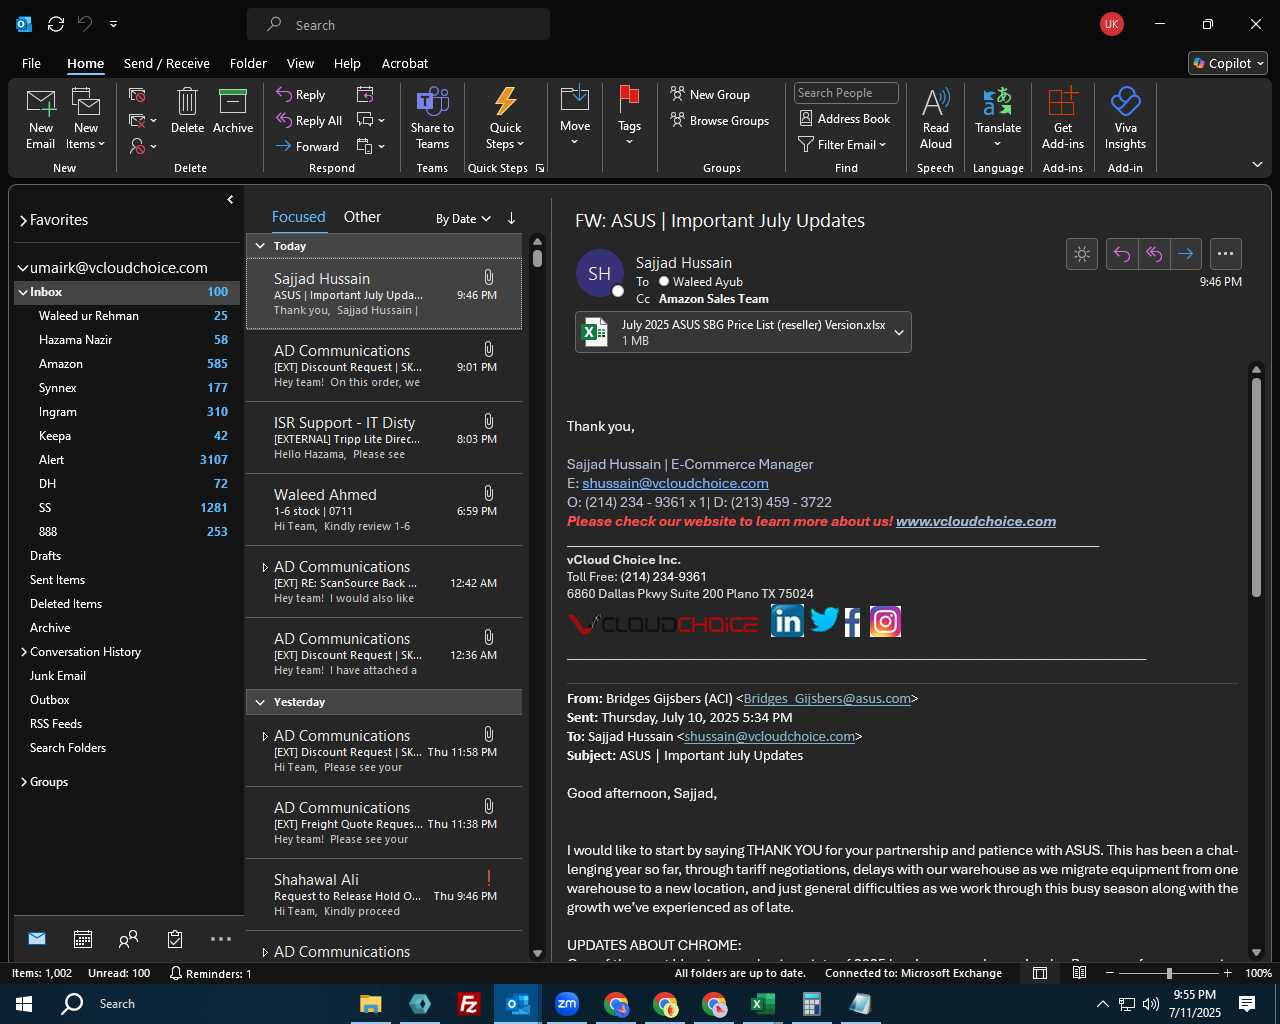Open Address Book
This screenshot has height=1024, width=1280.
(x=845, y=118)
